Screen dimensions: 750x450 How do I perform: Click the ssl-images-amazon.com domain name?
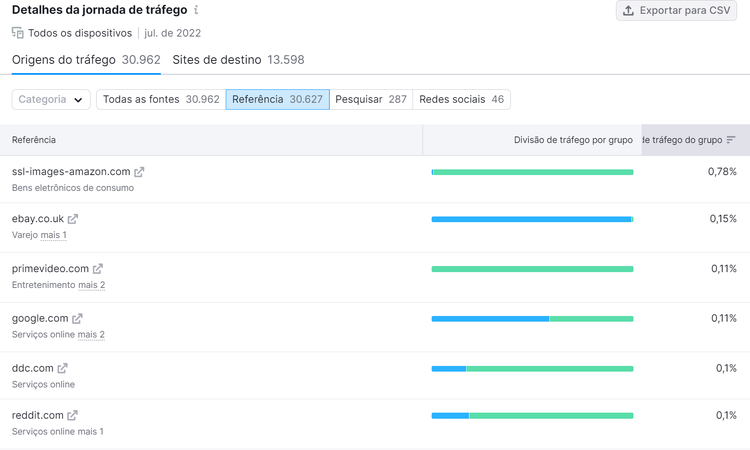click(71, 172)
